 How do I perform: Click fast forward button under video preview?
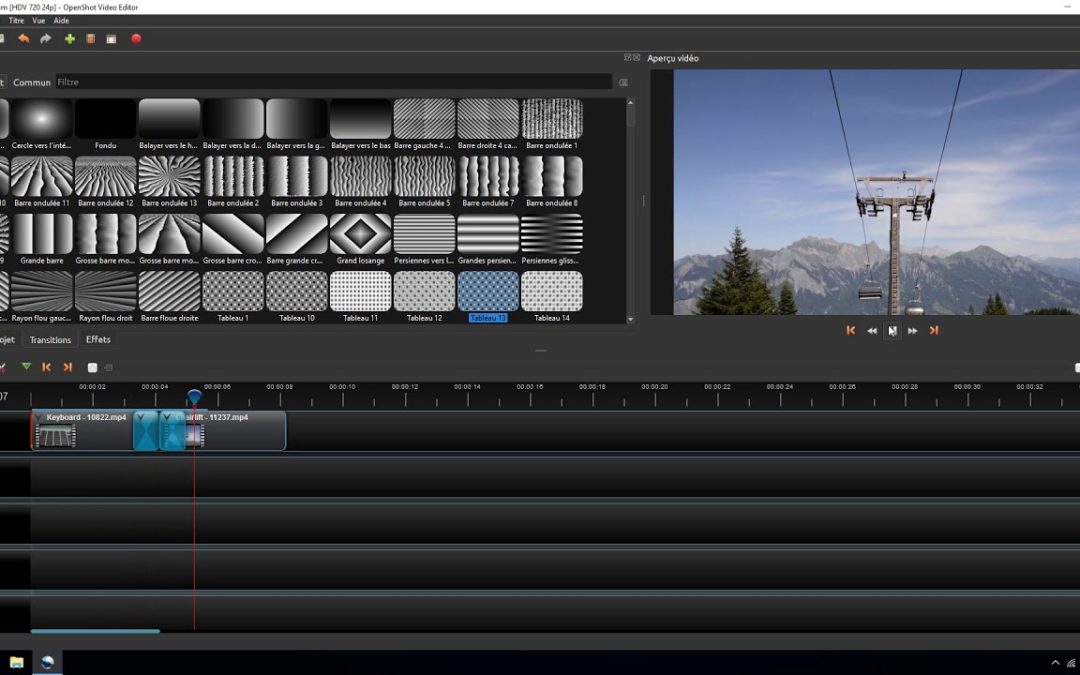[913, 330]
